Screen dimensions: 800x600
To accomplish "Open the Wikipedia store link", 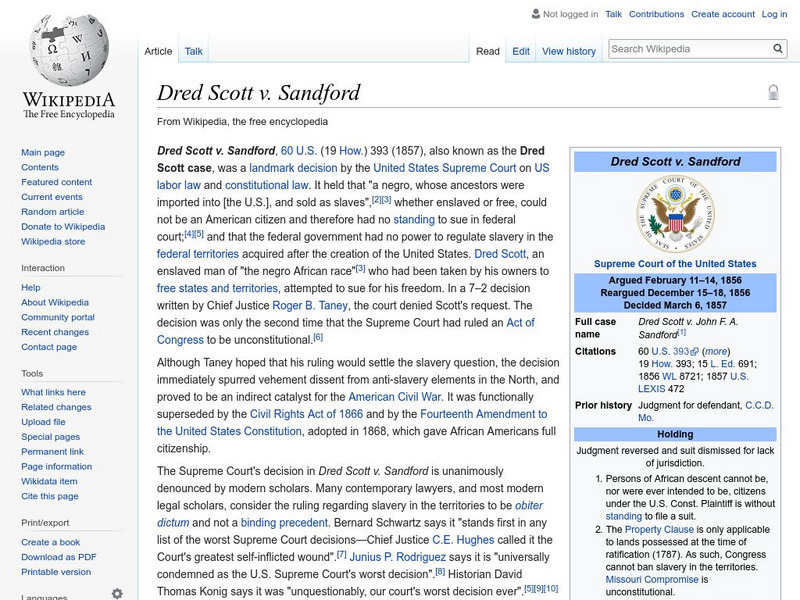I will tap(53, 241).
